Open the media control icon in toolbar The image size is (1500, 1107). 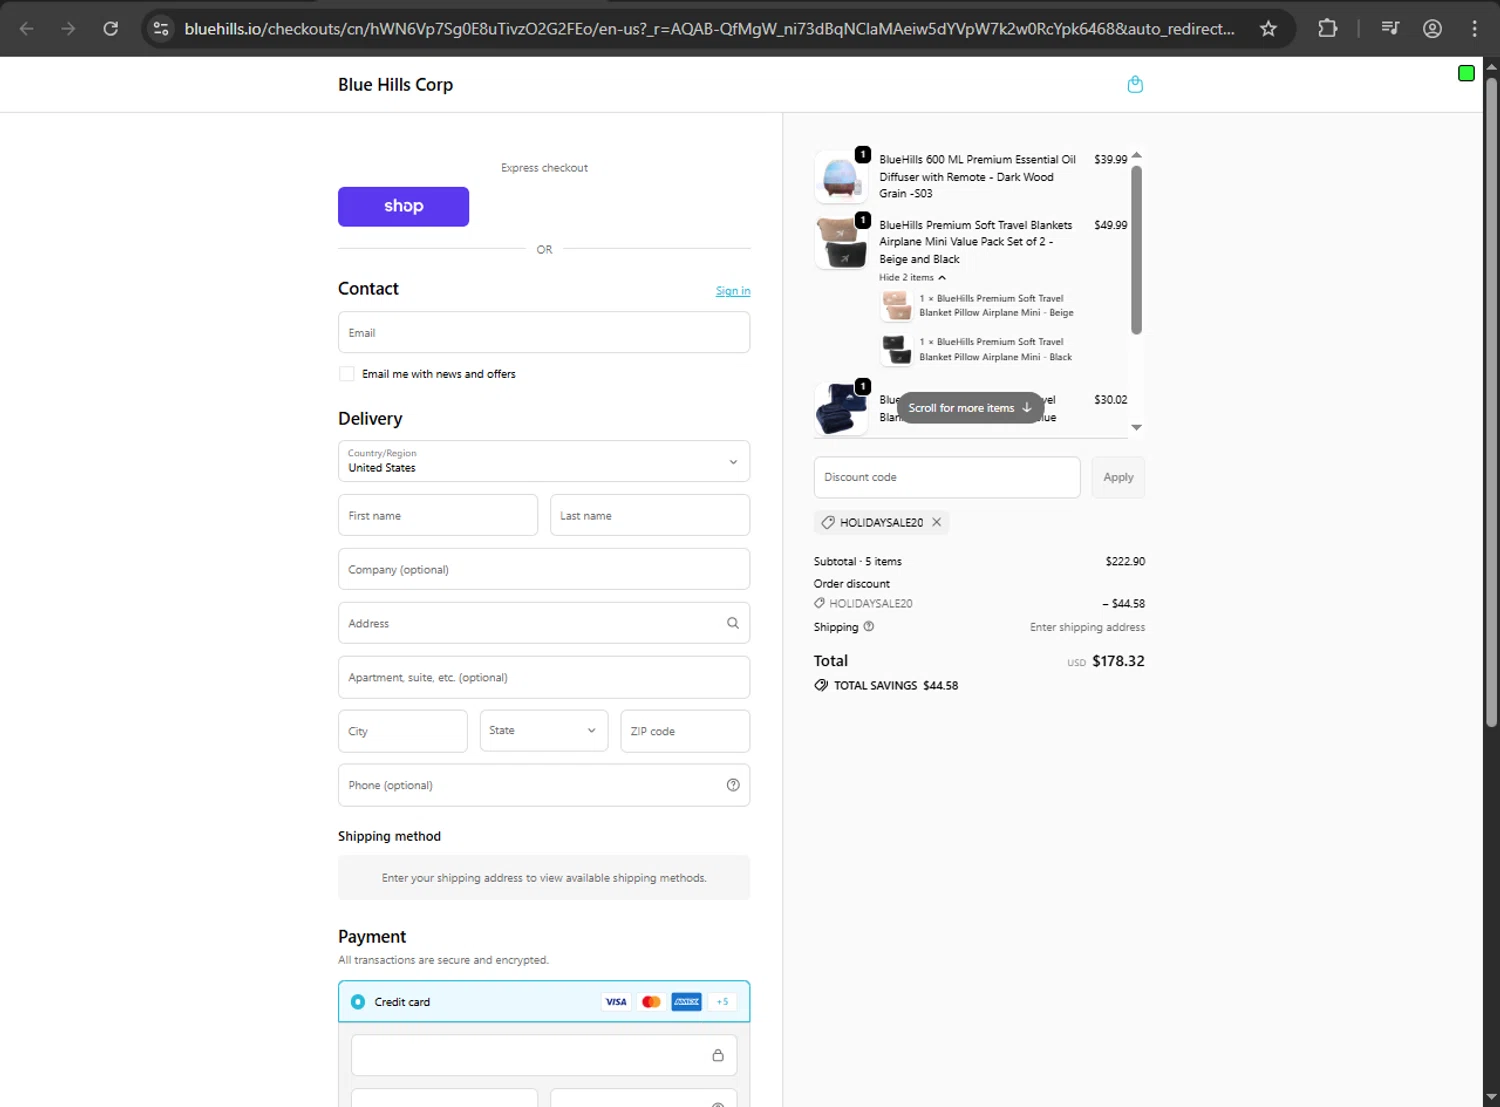point(1390,29)
